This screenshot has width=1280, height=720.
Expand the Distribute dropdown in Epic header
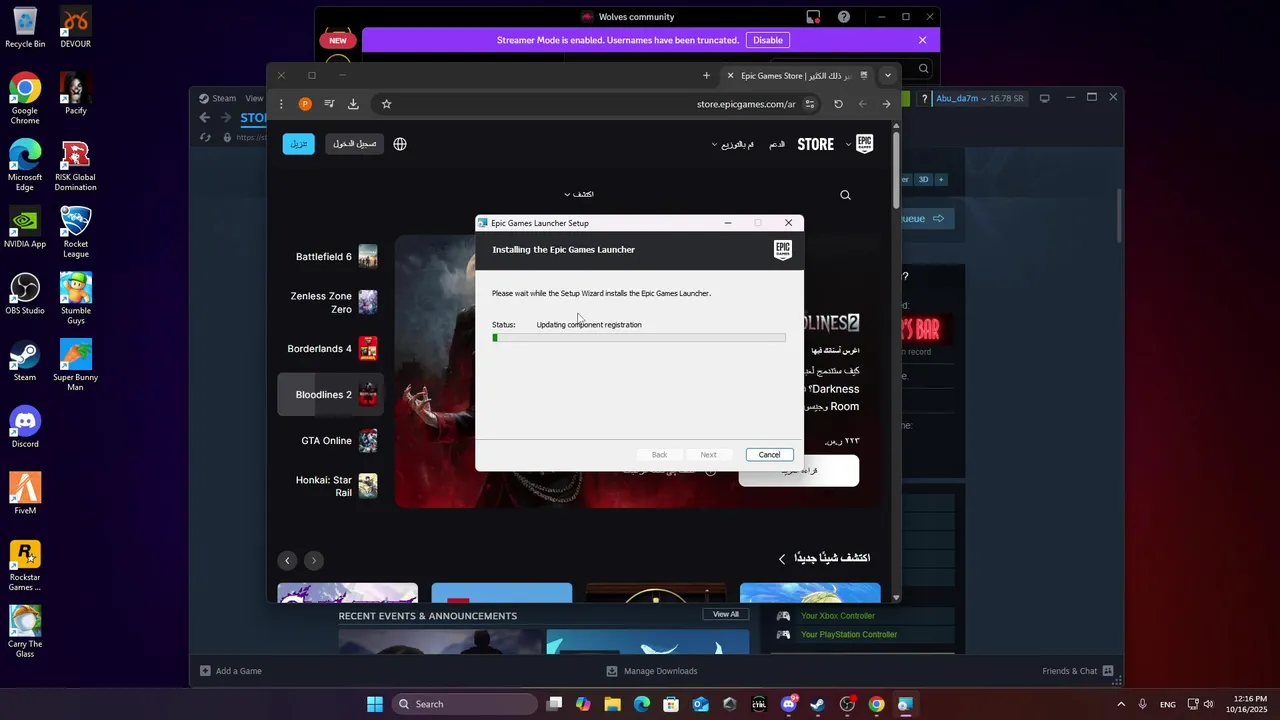click(732, 144)
